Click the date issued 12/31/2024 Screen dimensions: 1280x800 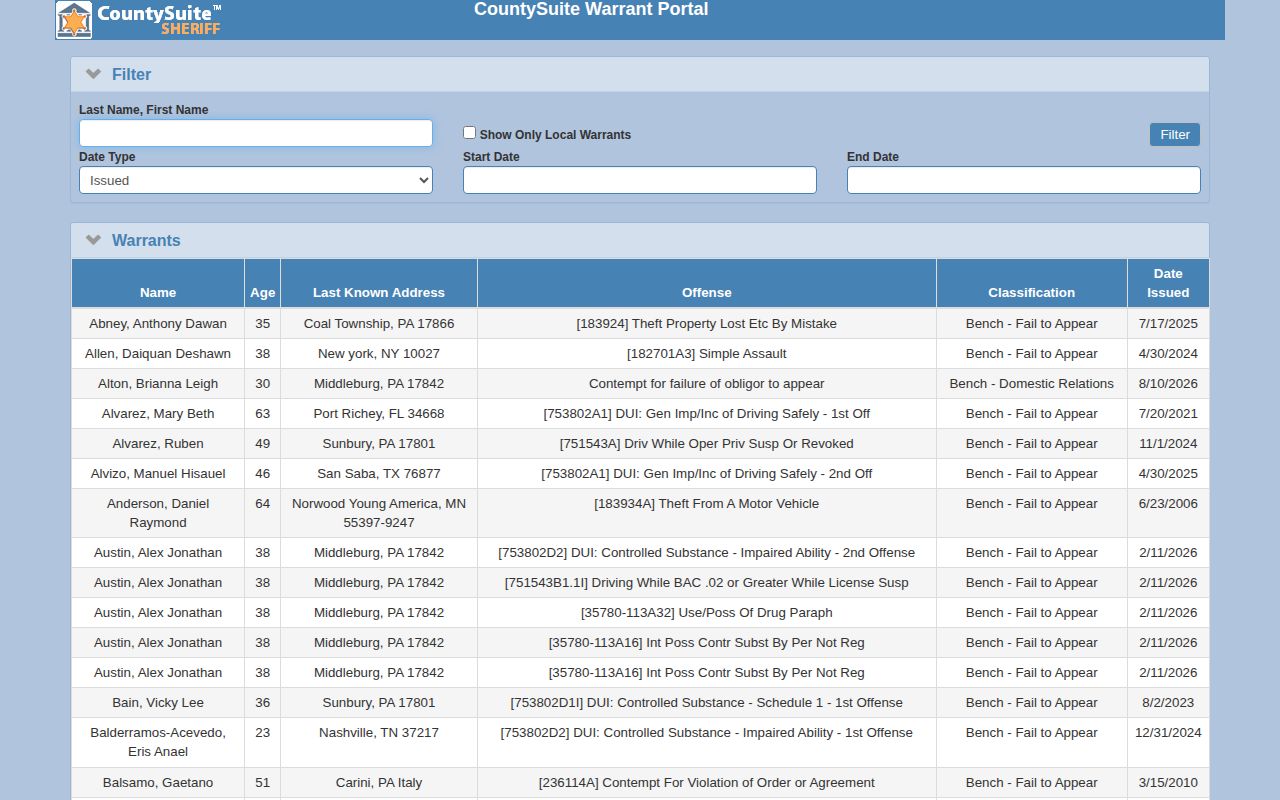click(x=1168, y=733)
